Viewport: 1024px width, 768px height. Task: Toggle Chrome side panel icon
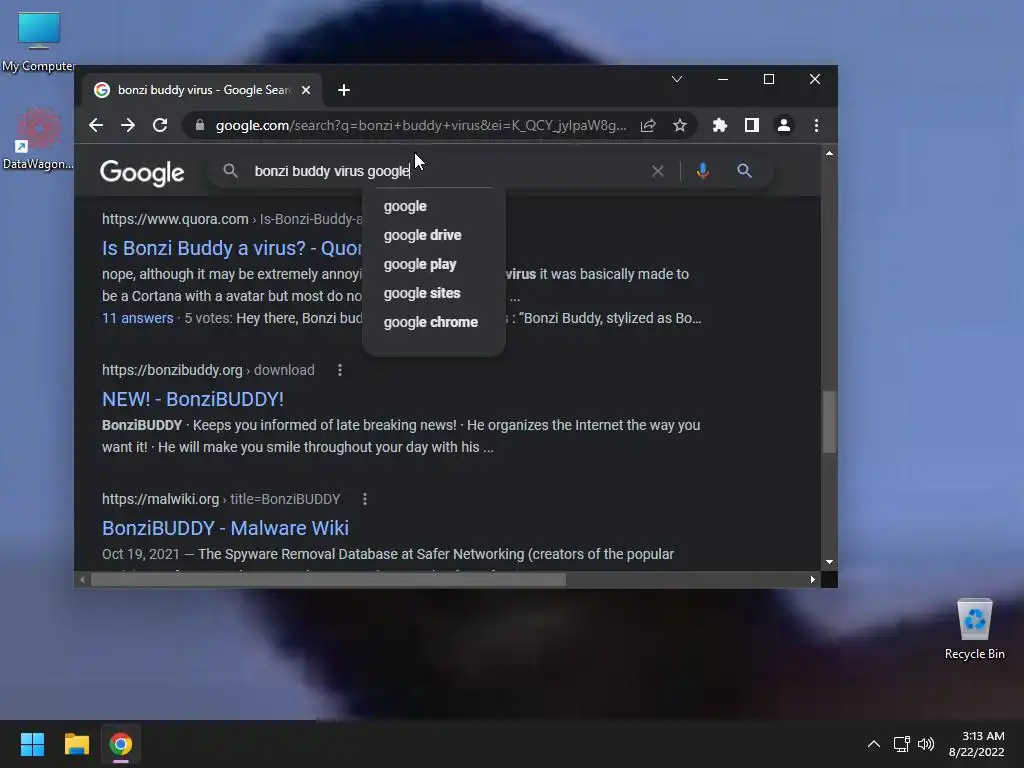[x=752, y=125]
